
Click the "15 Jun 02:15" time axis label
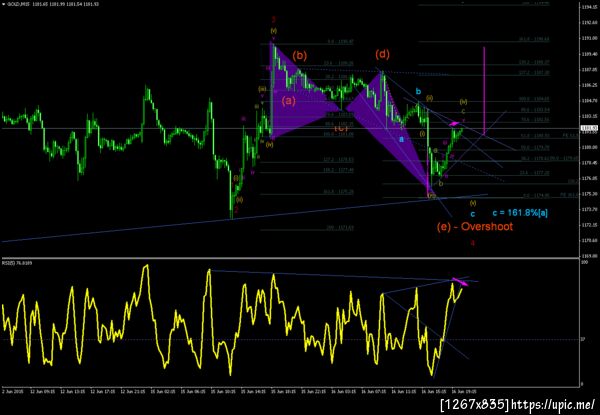161,392
